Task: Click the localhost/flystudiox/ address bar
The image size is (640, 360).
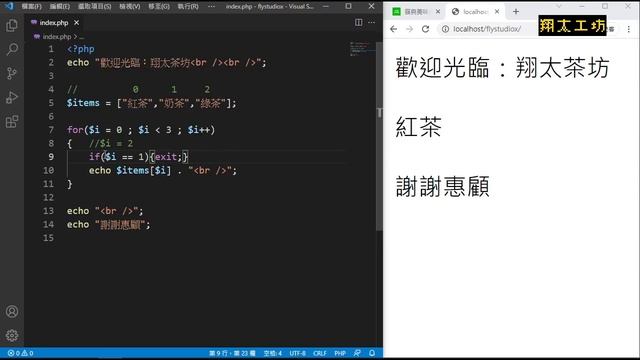Action: click(x=488, y=29)
